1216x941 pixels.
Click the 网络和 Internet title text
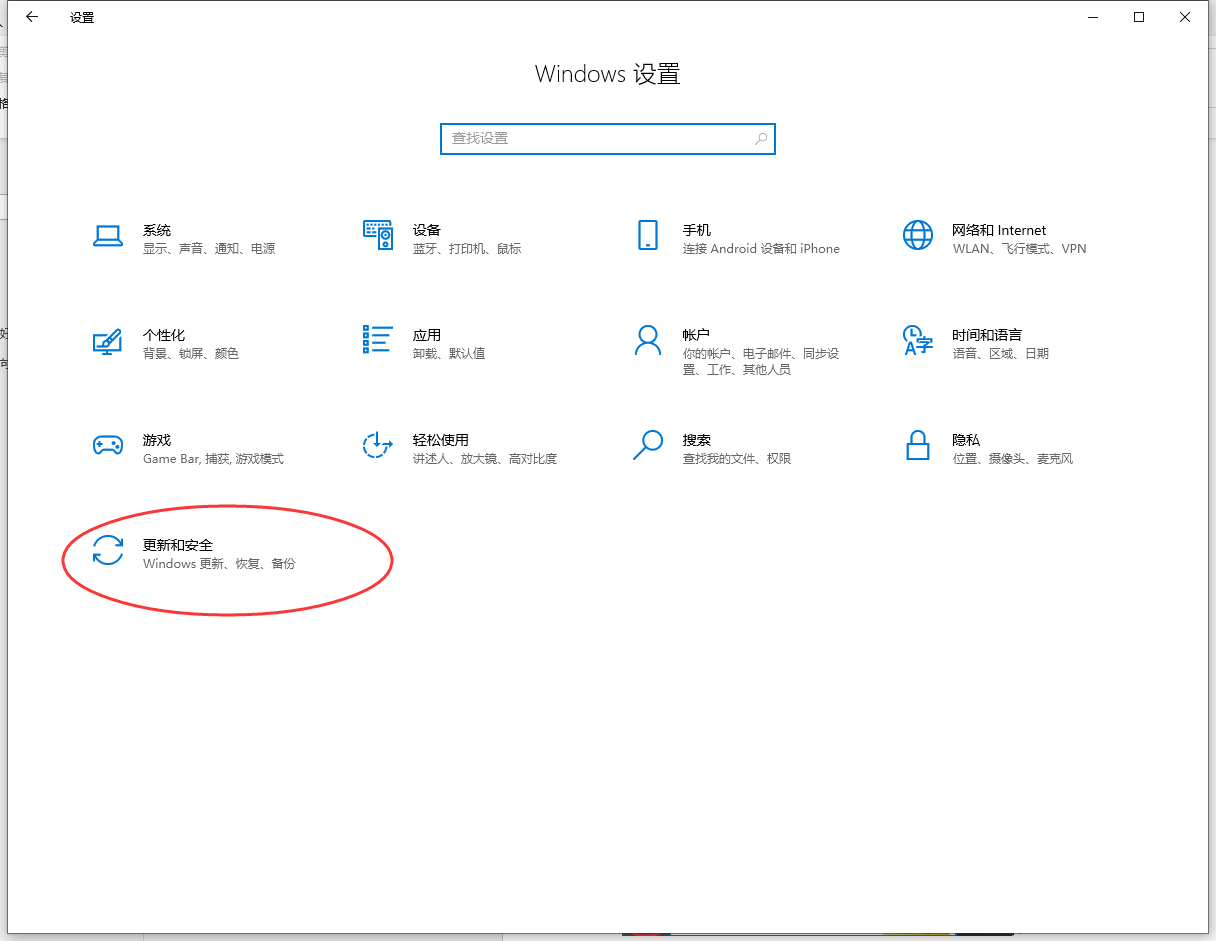[998, 230]
